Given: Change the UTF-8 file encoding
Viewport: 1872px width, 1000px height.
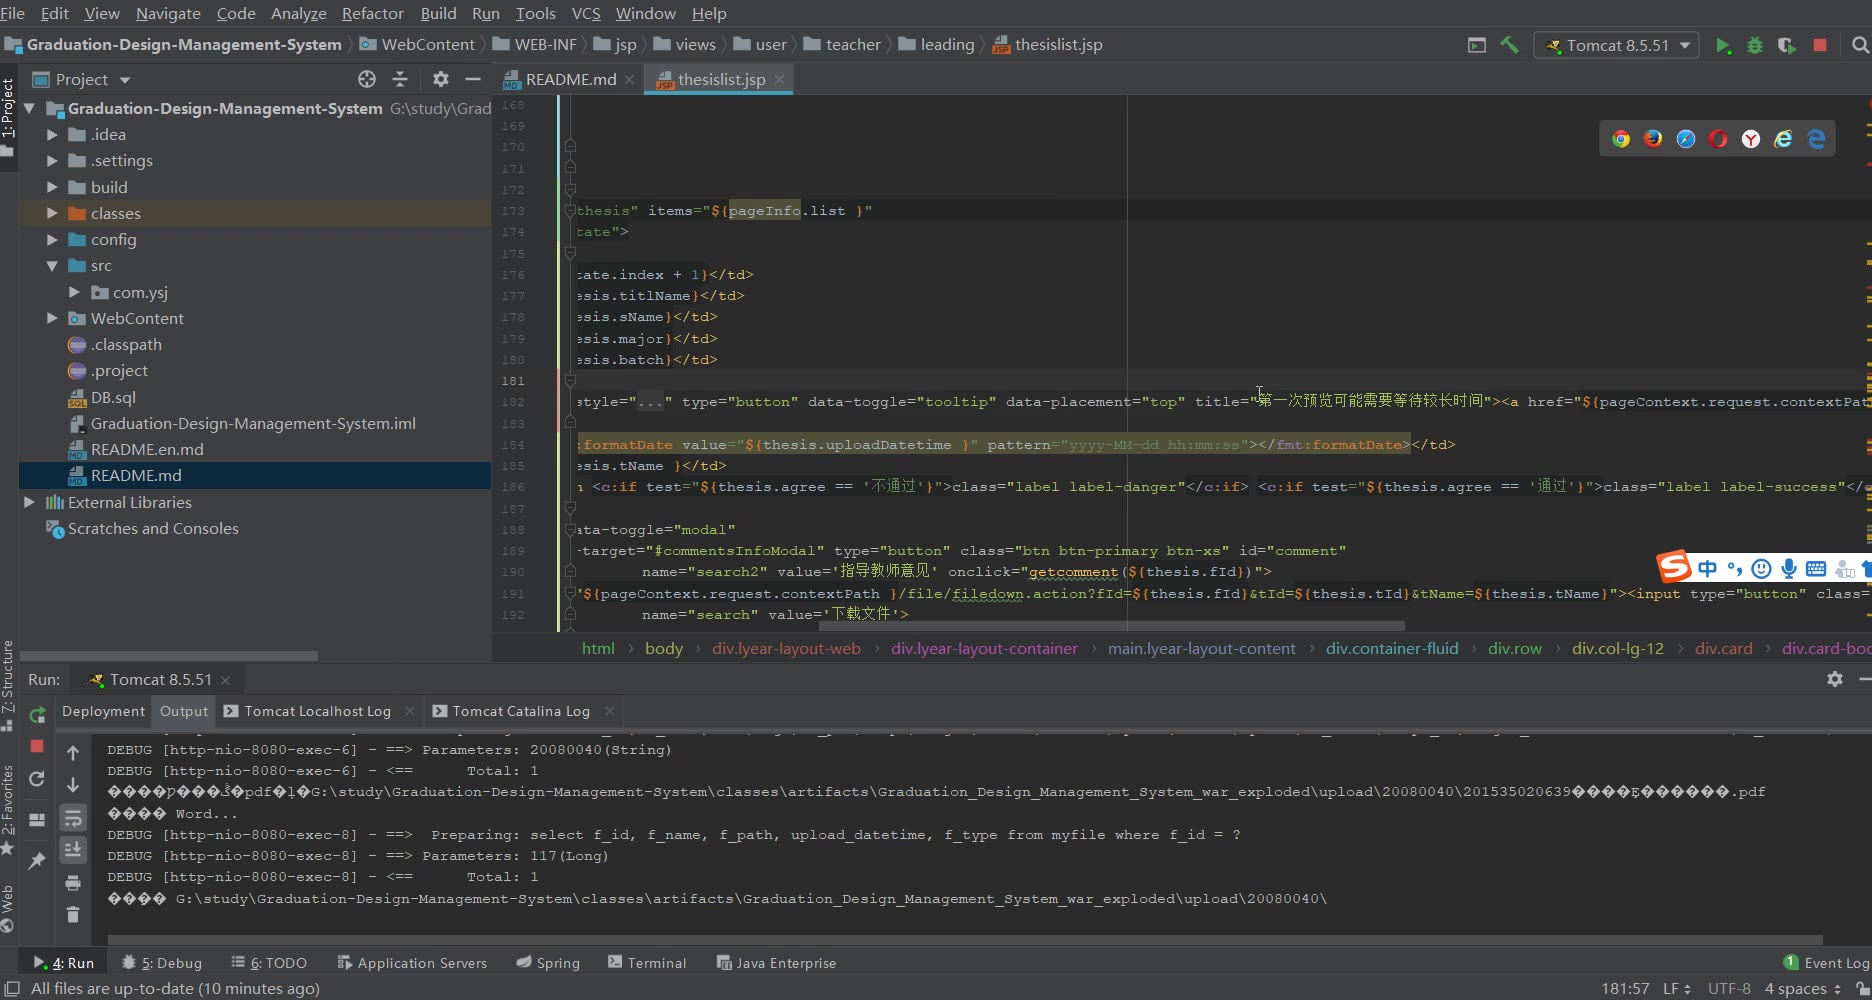Looking at the screenshot, I should [x=1729, y=988].
